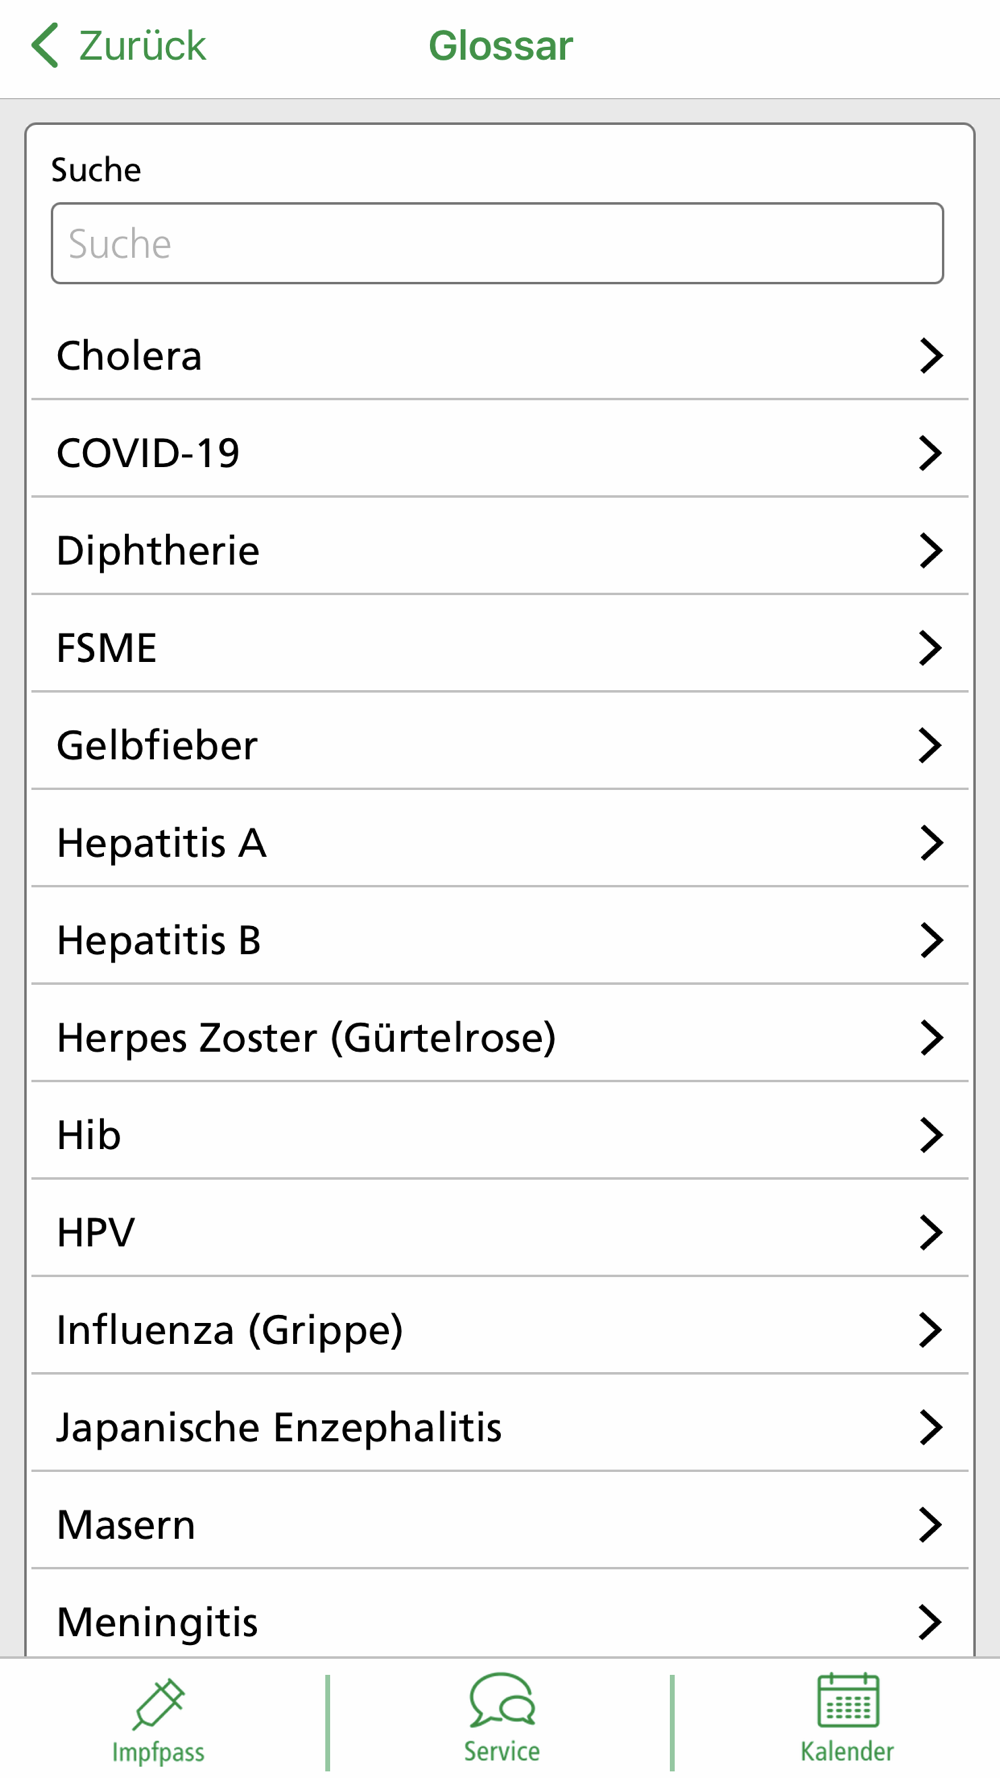Switch to the Kalender tab label
Image resolution: width=1000 pixels, height=1778 pixels.
tap(847, 1752)
